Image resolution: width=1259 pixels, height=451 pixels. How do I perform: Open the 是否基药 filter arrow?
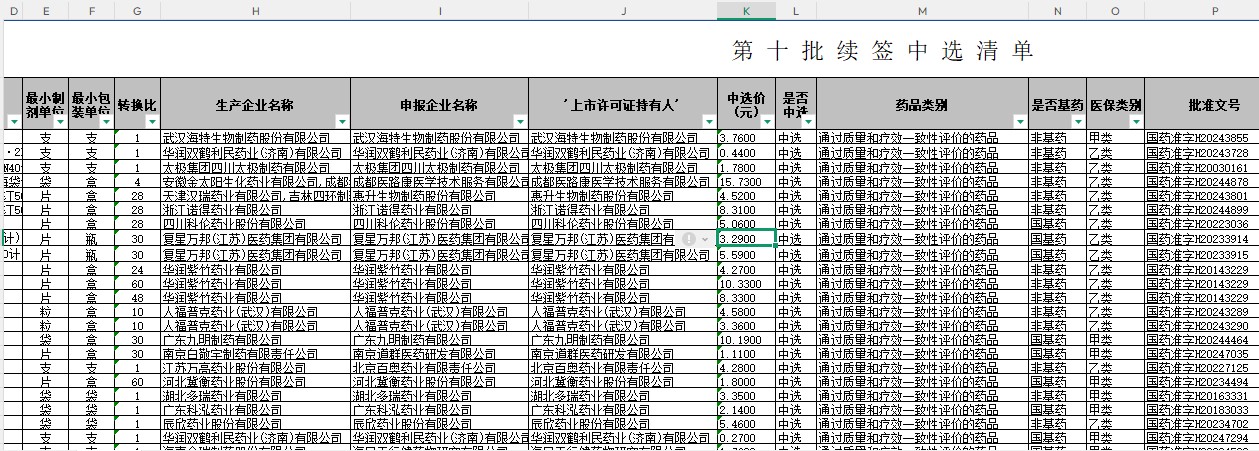[1076, 121]
